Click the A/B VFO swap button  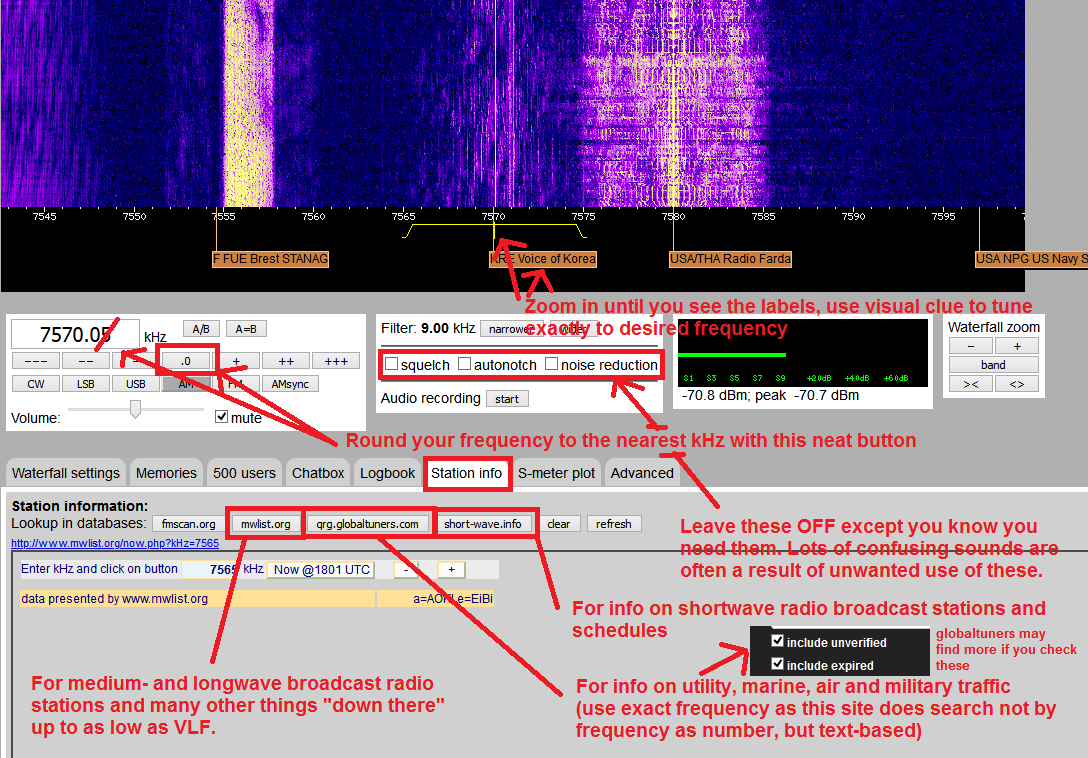(x=201, y=329)
